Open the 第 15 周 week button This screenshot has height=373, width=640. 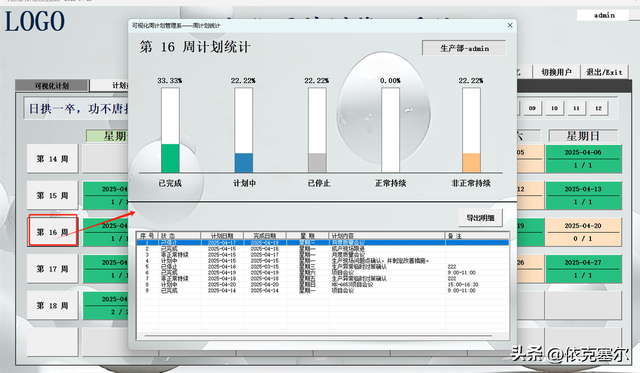click(x=52, y=195)
